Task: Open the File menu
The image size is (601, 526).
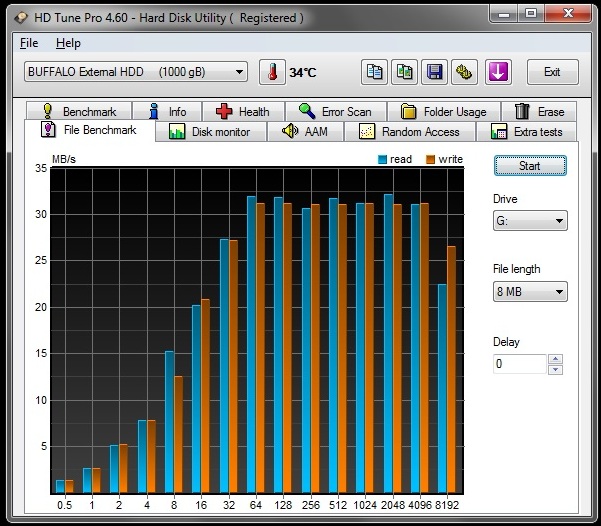Action: pyautogui.click(x=29, y=43)
